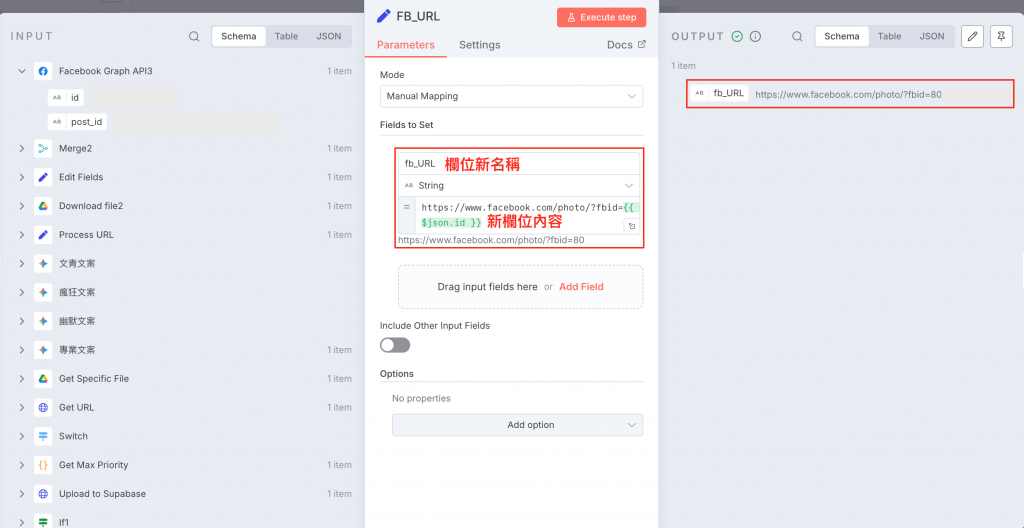This screenshot has width=1024, height=528.
Task: Switch to the Parameters tab
Action: click(x=406, y=45)
